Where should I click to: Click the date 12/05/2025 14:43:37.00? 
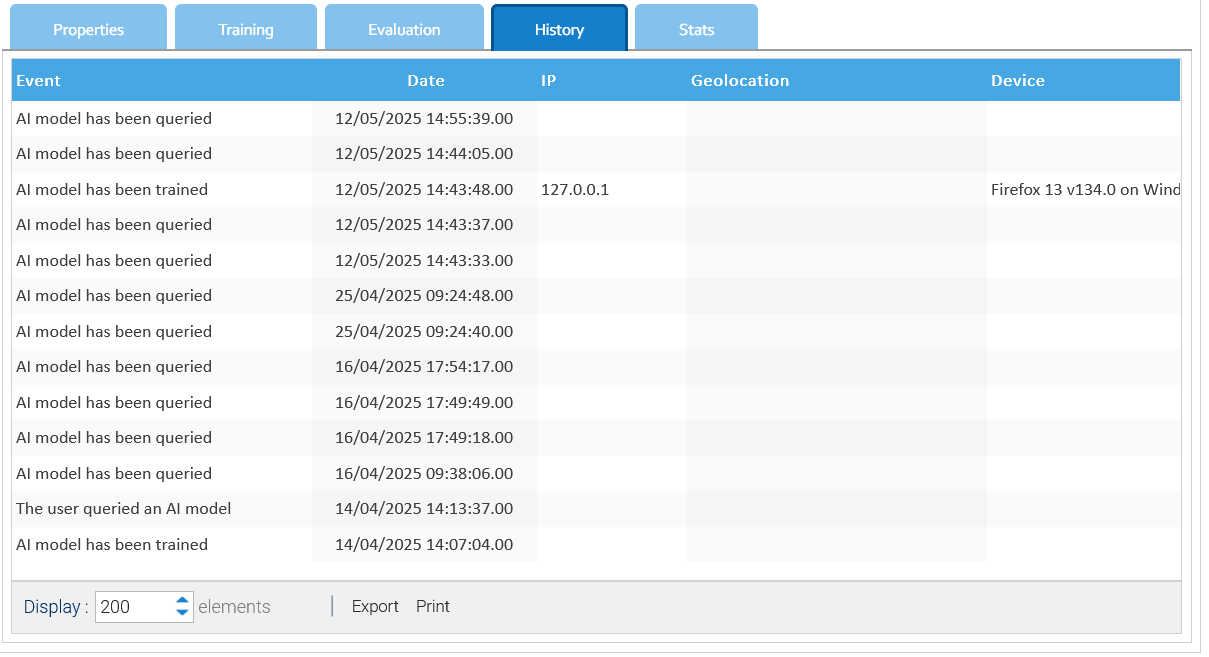[424, 225]
